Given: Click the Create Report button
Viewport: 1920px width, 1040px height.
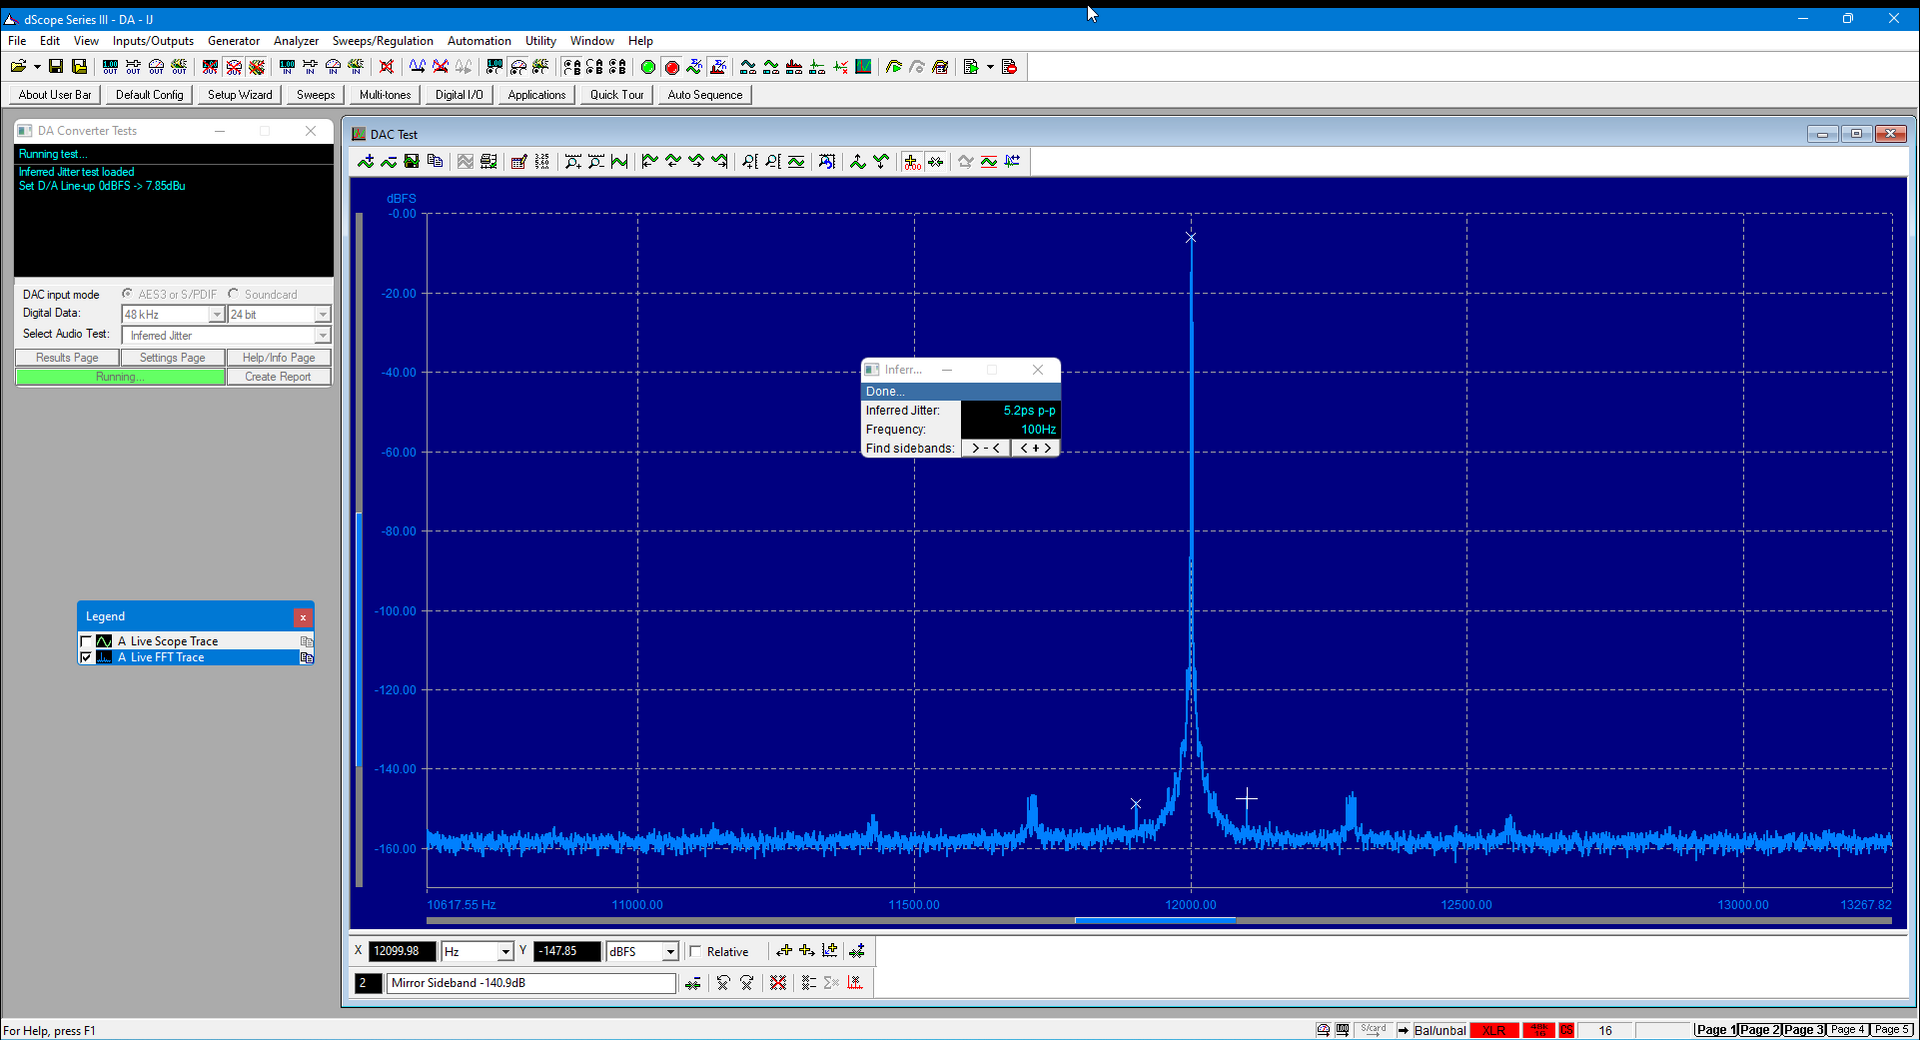Looking at the screenshot, I should (x=278, y=377).
